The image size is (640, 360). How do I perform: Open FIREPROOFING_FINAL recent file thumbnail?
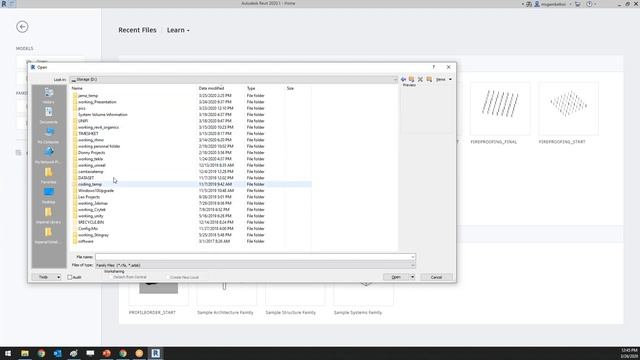[x=500, y=109]
